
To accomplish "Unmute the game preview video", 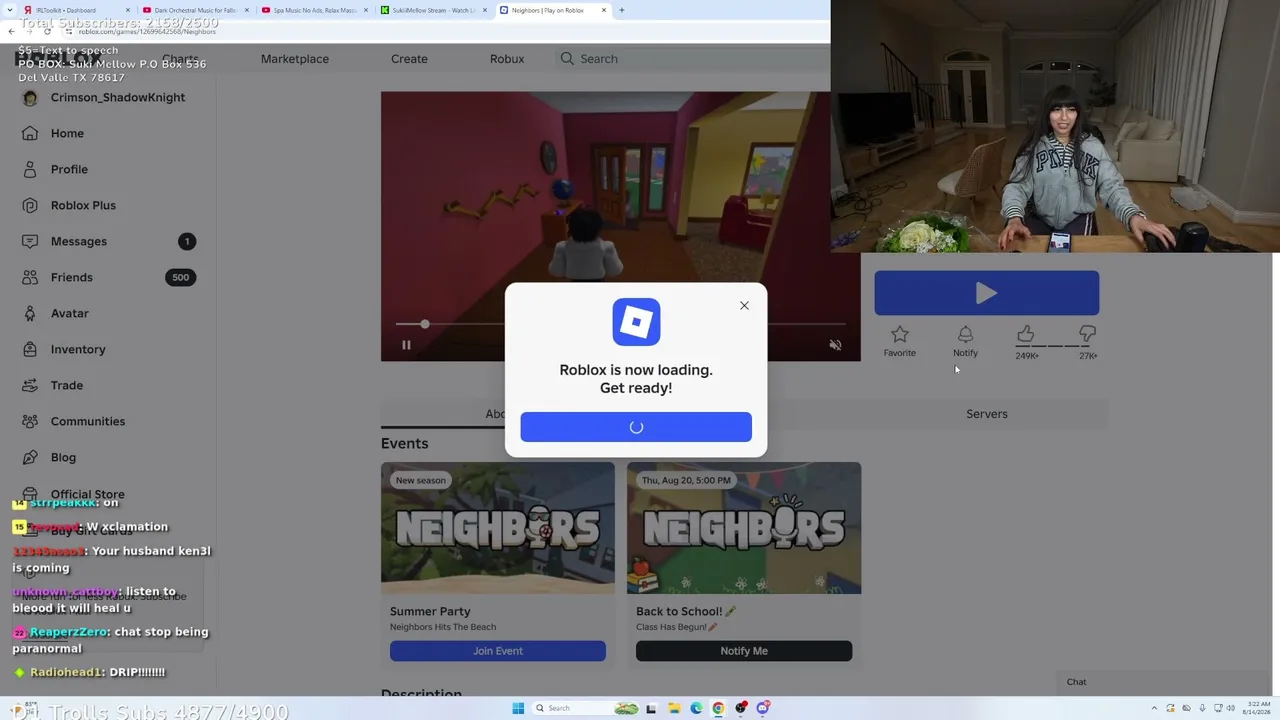I will point(835,345).
